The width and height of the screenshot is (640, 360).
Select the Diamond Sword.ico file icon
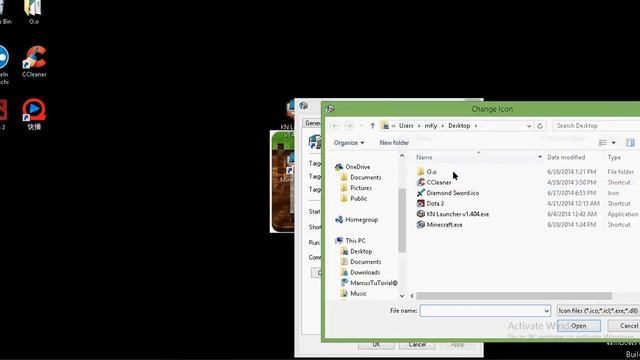tap(421, 193)
